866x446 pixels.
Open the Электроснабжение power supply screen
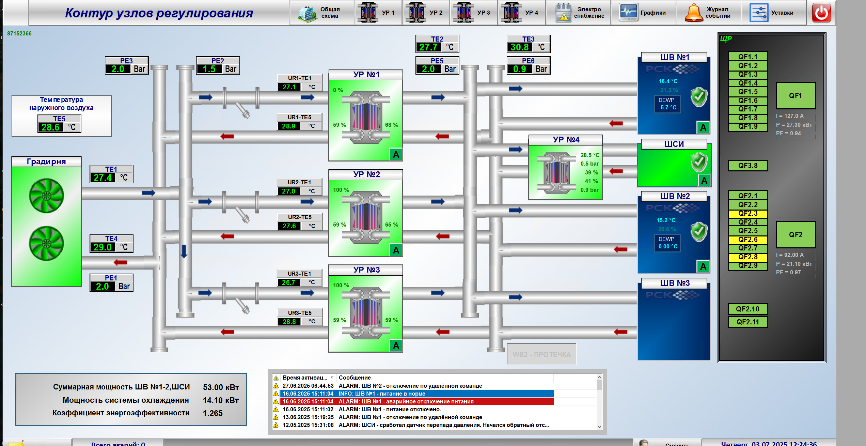pos(574,13)
